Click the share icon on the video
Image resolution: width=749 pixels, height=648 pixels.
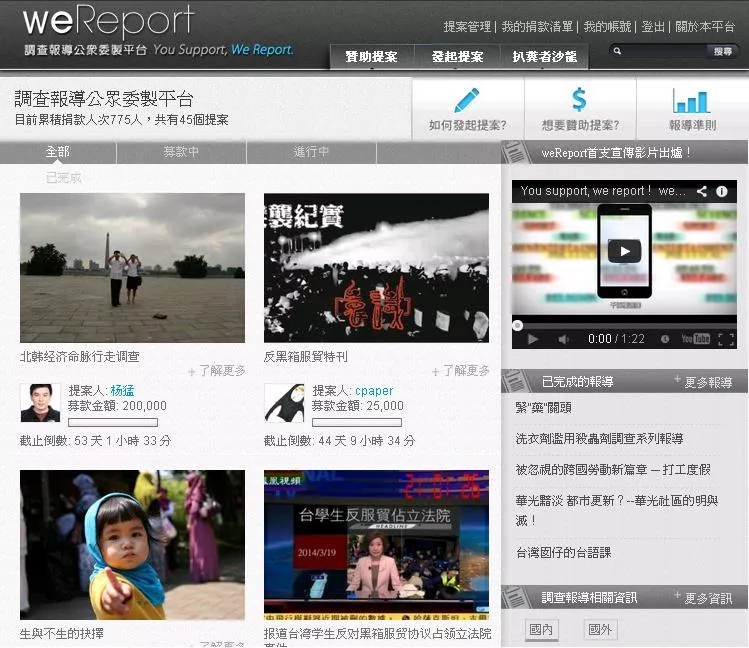702,191
